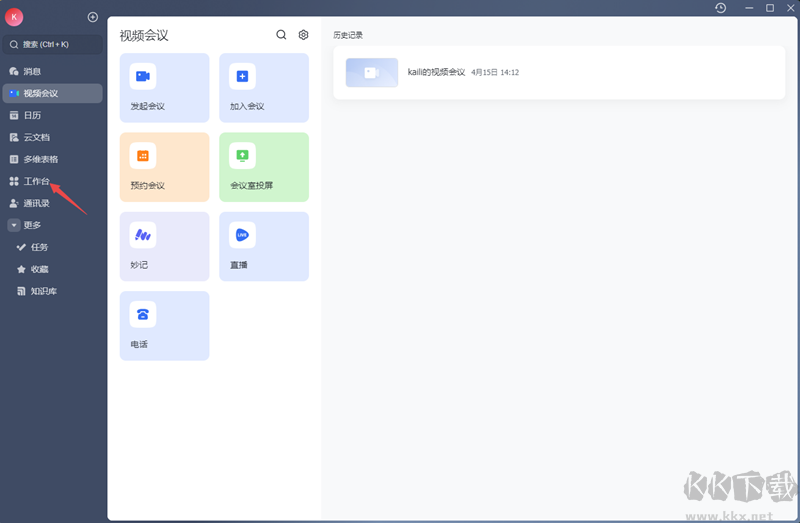
Task: Close the window
Action: [x=790, y=8]
